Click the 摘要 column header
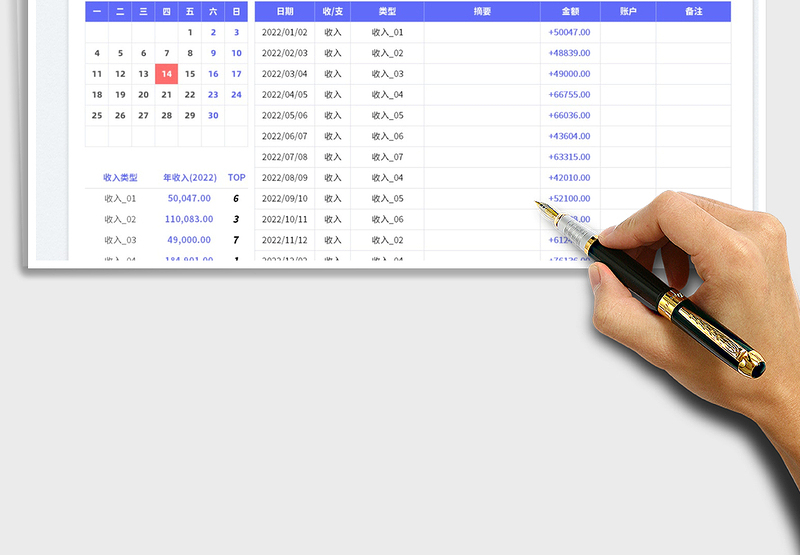Screen dimensions: 800x555 (482, 12)
